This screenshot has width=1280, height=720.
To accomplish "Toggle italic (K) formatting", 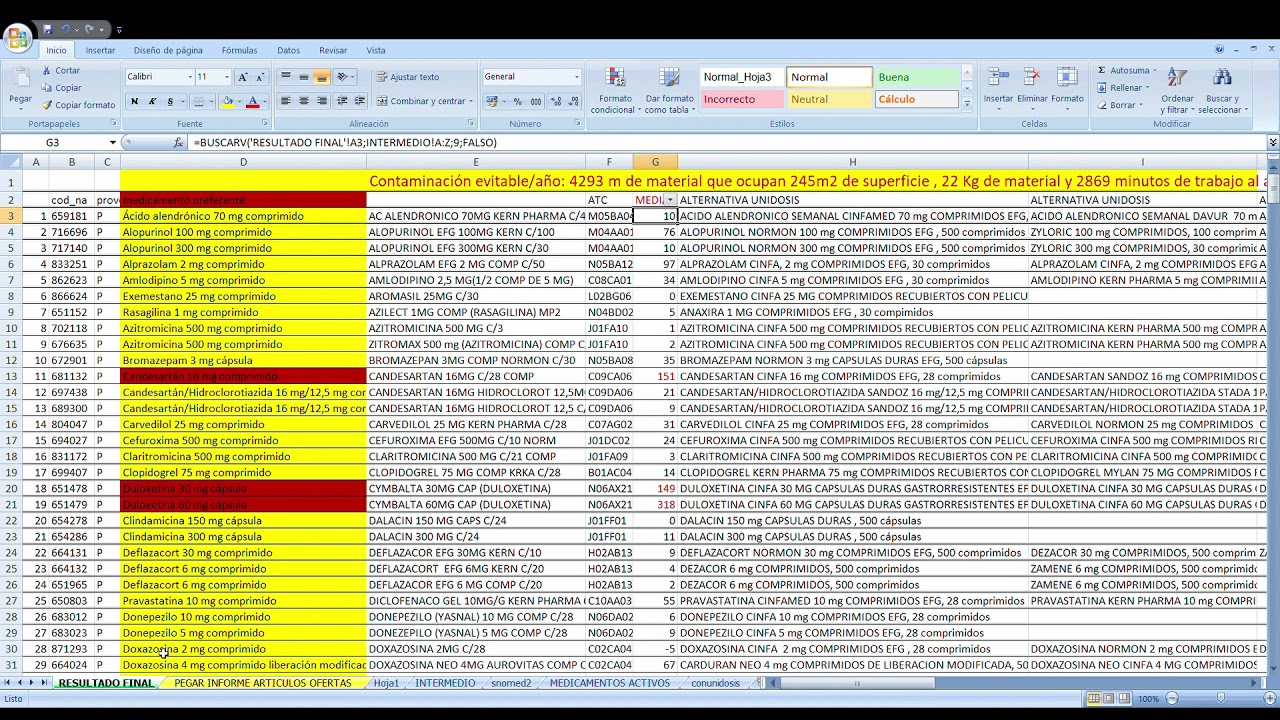I will (x=152, y=101).
